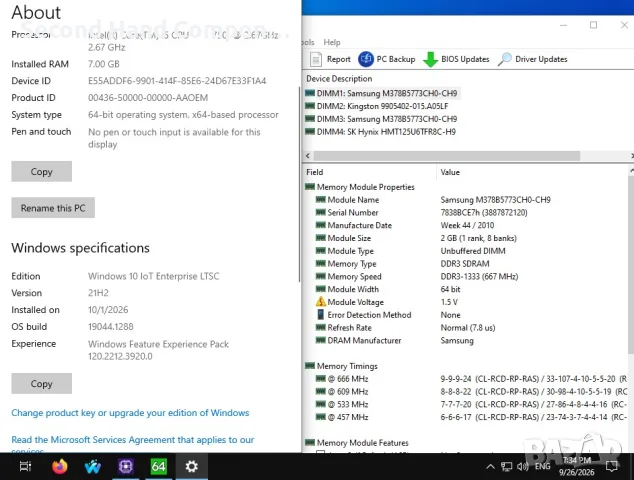Launch PC Backup from the toolbar
This screenshot has height=480, width=634.
tap(387, 59)
